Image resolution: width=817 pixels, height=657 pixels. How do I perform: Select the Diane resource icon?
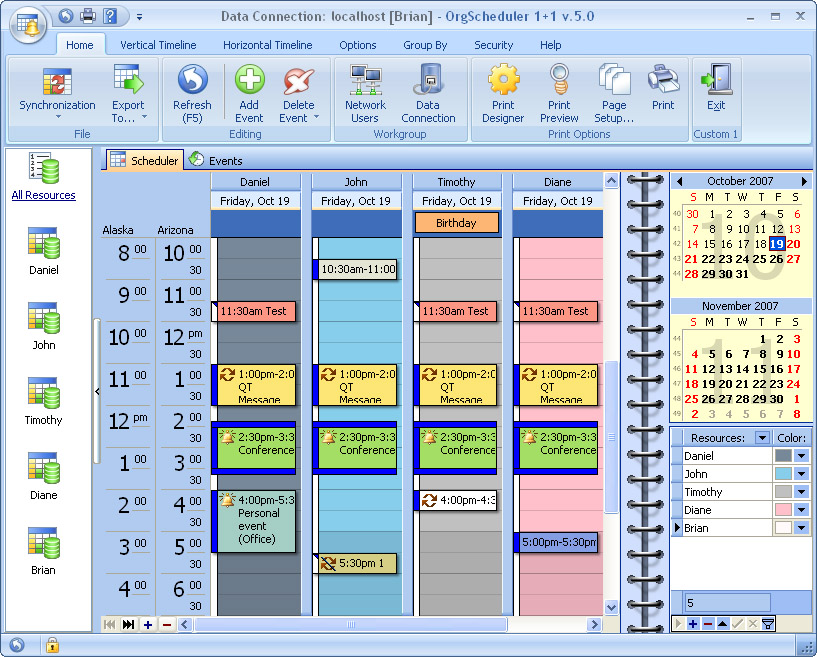[x=44, y=468]
